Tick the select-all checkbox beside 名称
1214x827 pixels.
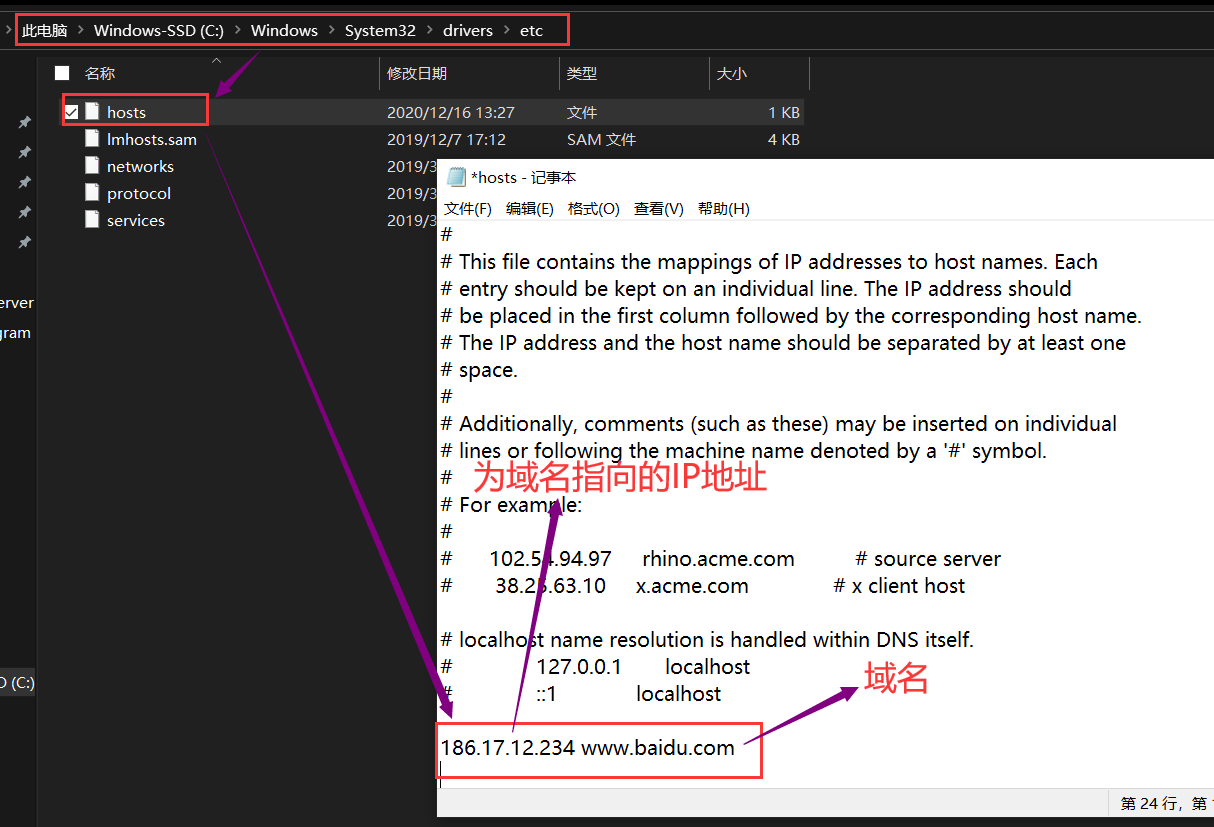[x=62, y=73]
